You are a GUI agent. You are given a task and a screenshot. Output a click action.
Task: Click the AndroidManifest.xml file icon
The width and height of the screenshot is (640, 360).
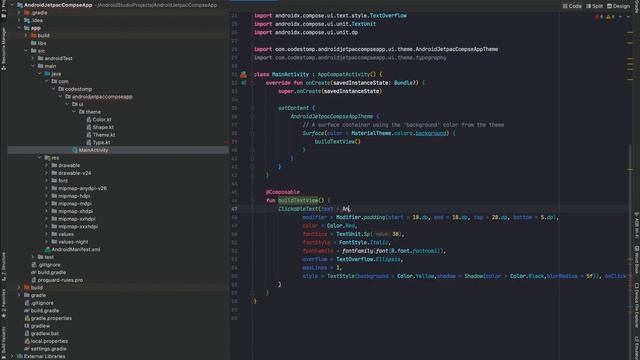coord(47,249)
